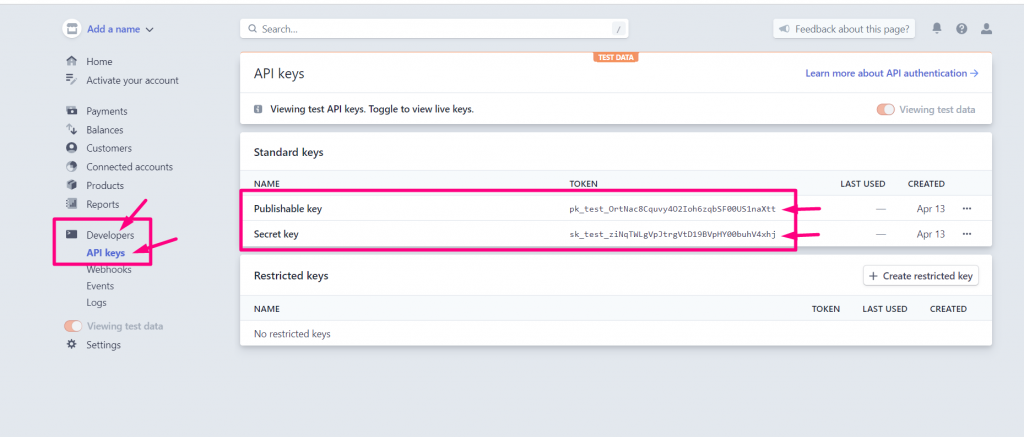Click the account store icon beside Add a name
Screen dimensions: 1024x437
click(x=72, y=29)
